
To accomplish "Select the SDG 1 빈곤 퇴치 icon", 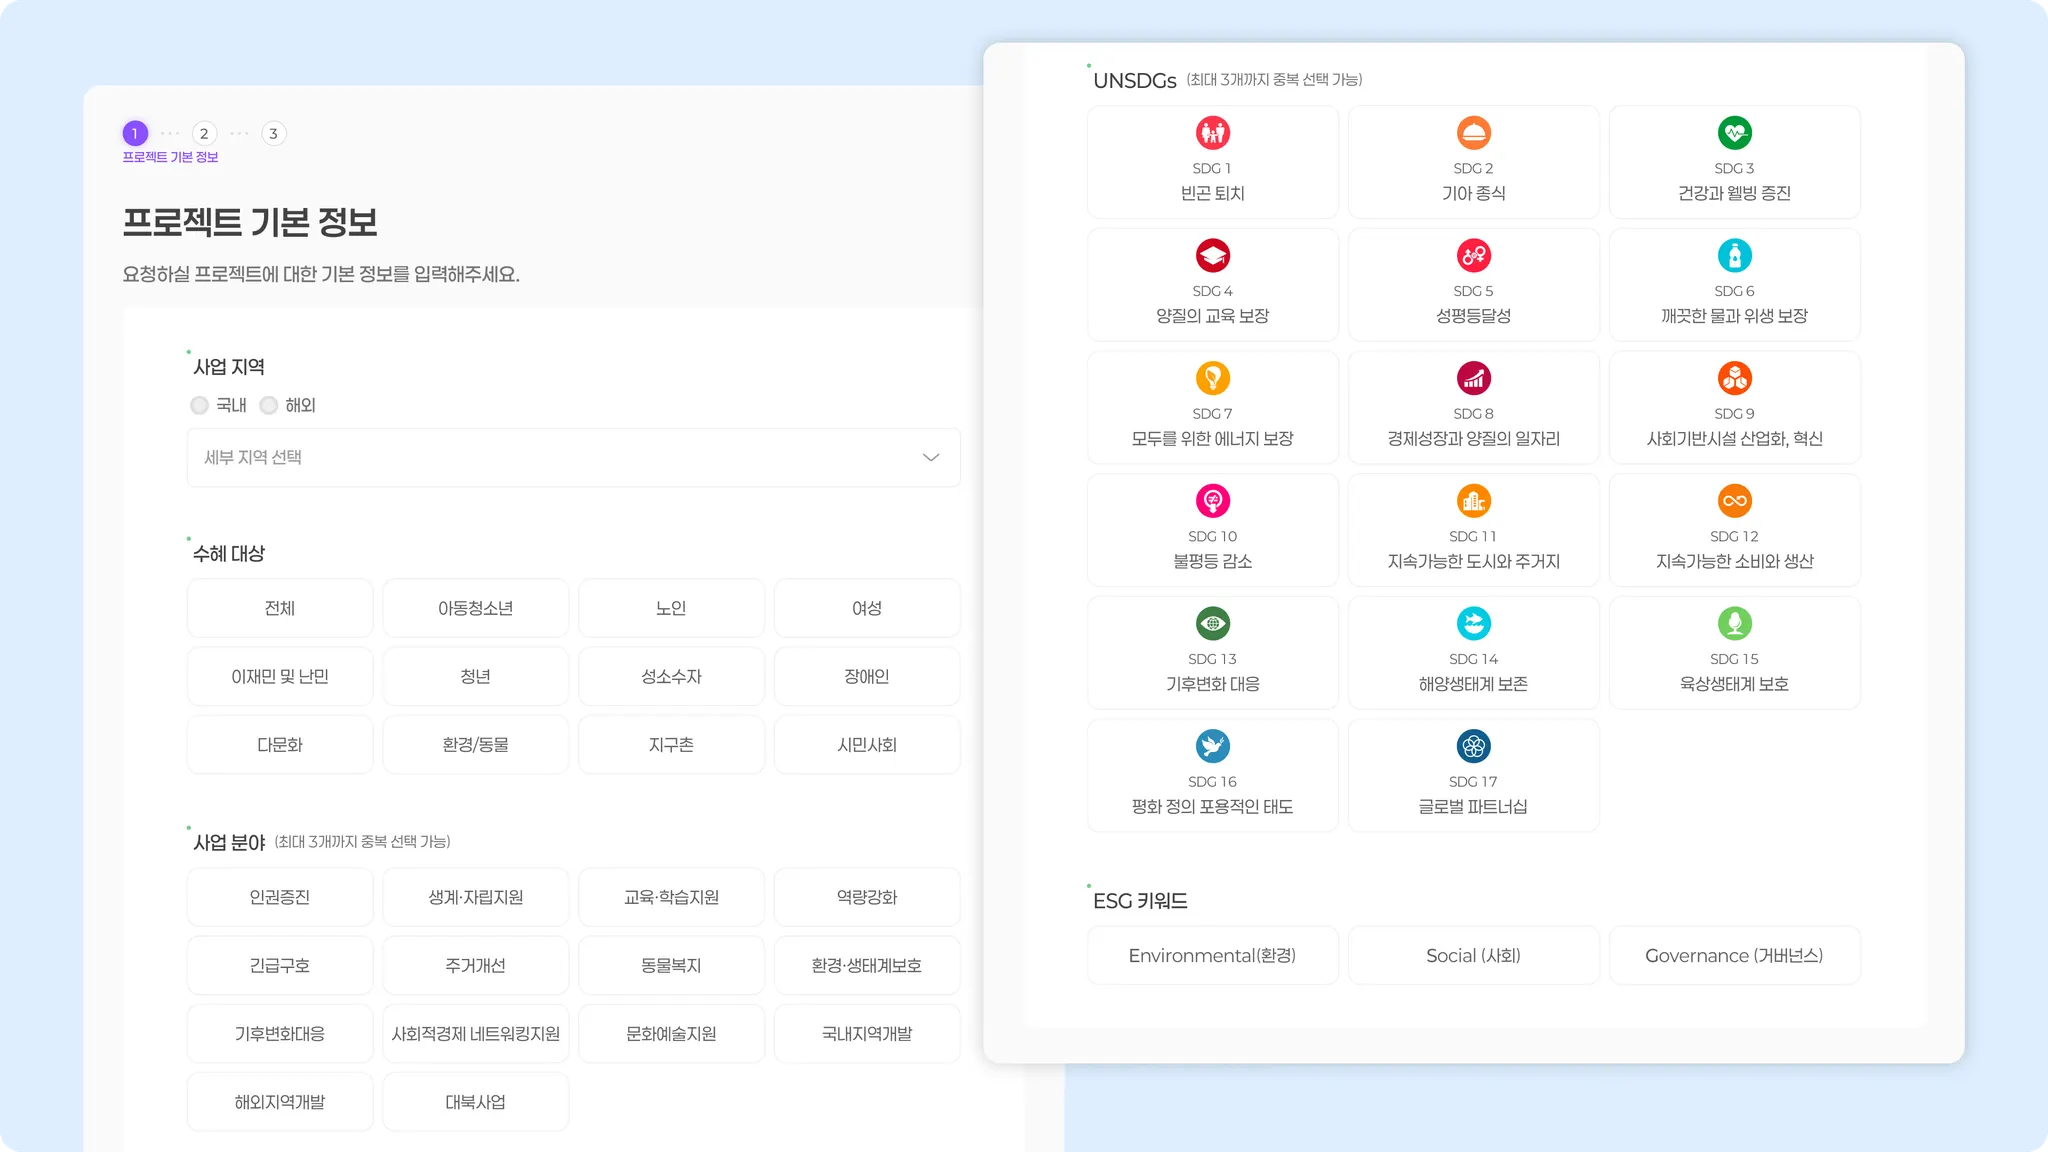I will (x=1212, y=132).
